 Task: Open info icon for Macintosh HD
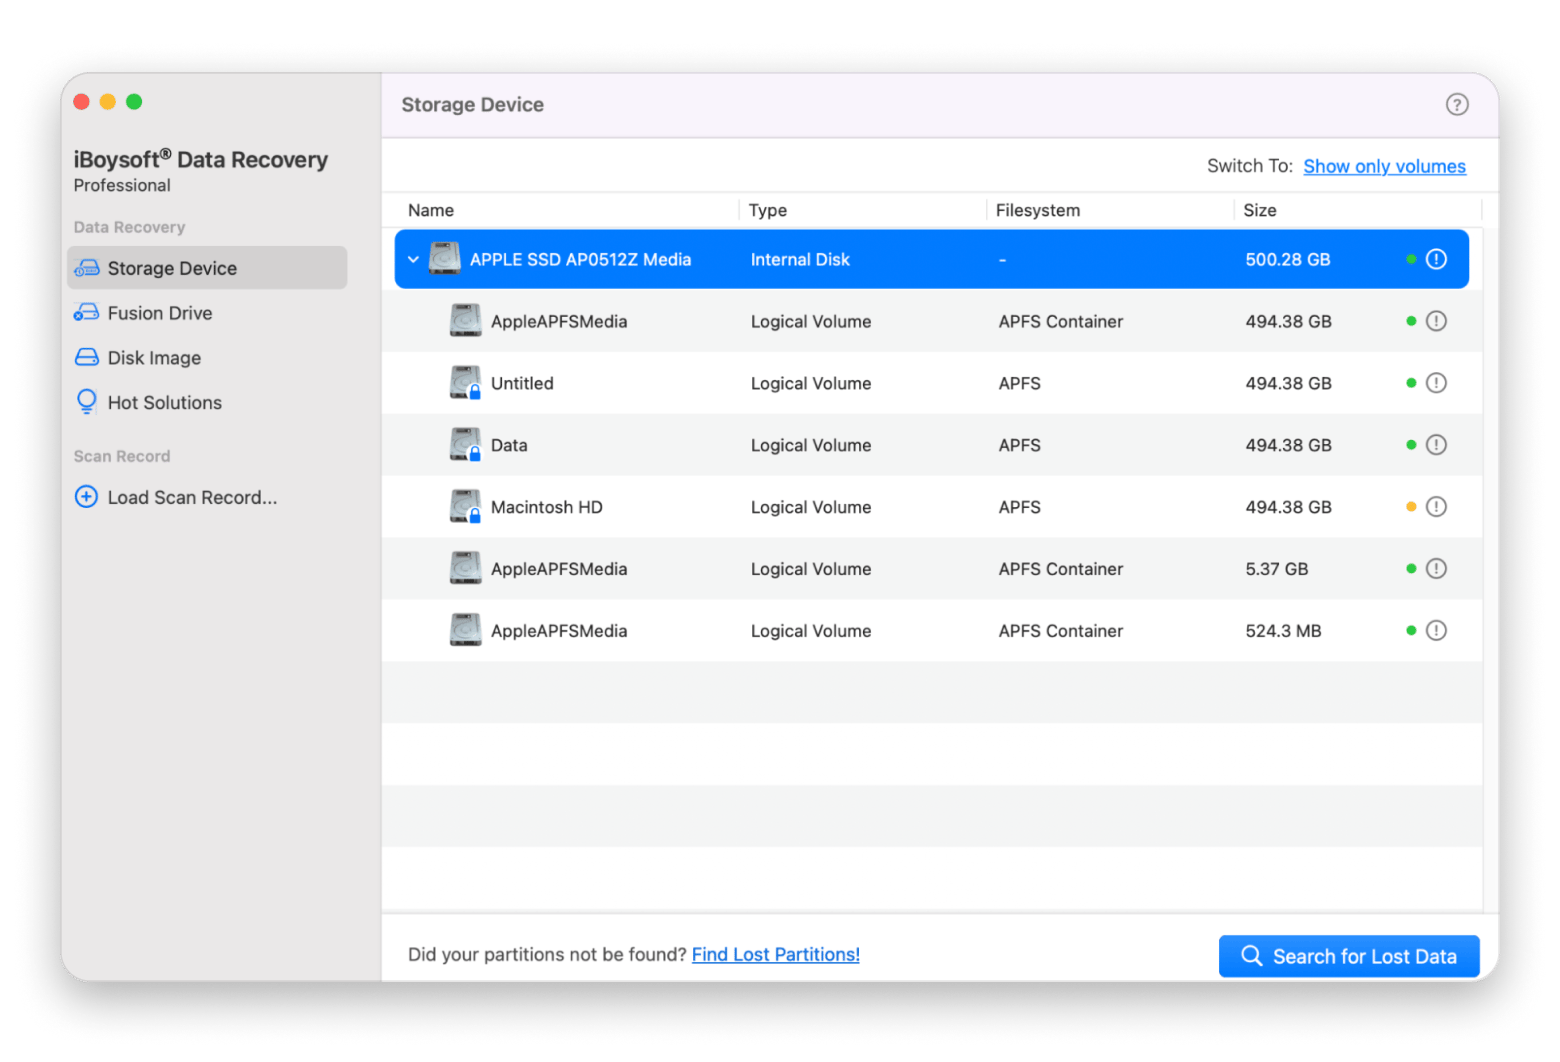click(x=1436, y=507)
